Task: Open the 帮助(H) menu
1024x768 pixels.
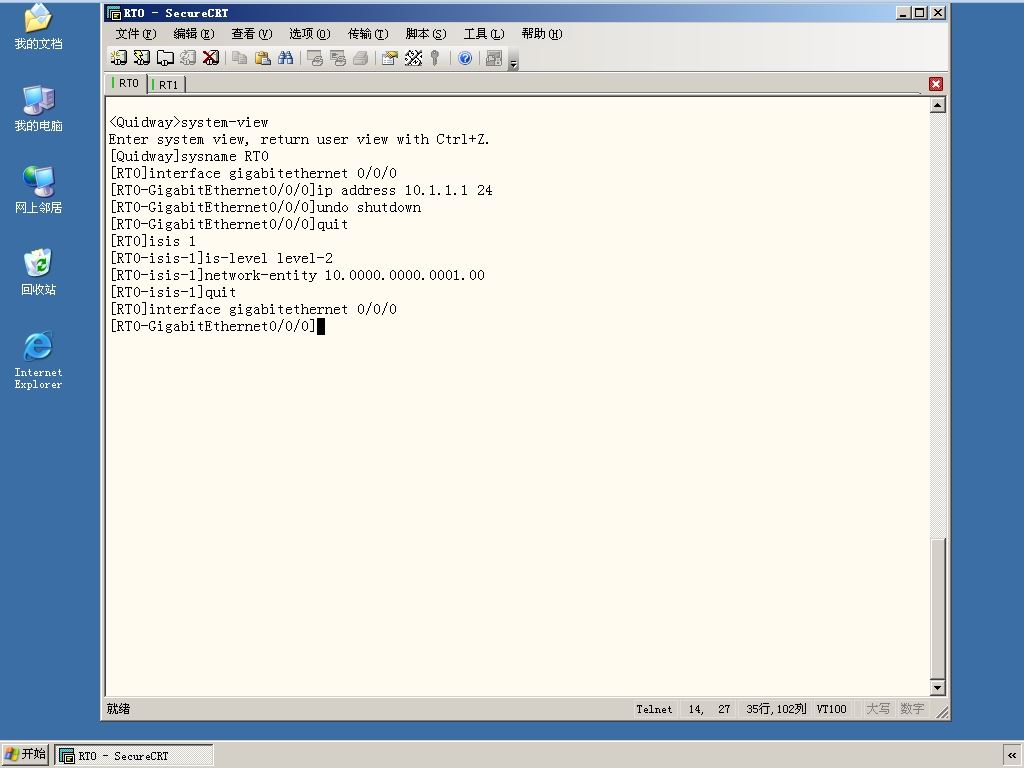Action: 542,34
